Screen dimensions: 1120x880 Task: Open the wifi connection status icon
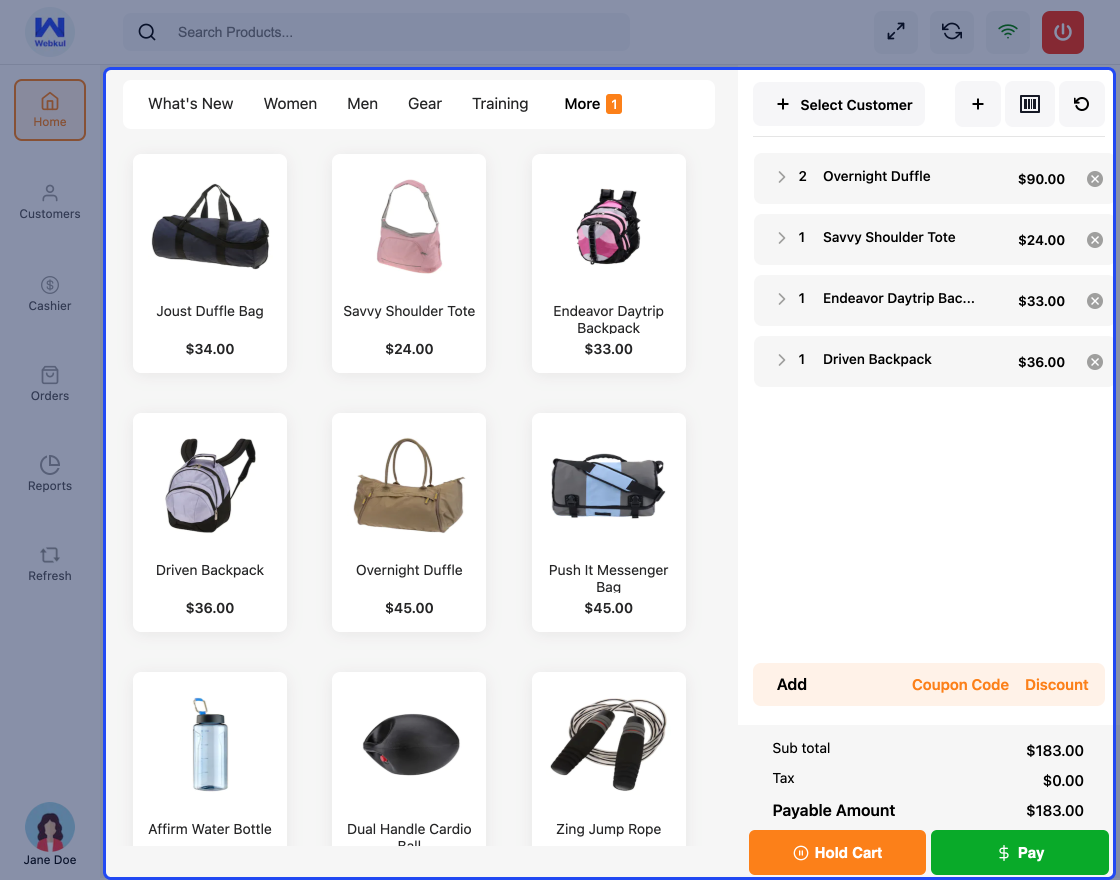1007,32
